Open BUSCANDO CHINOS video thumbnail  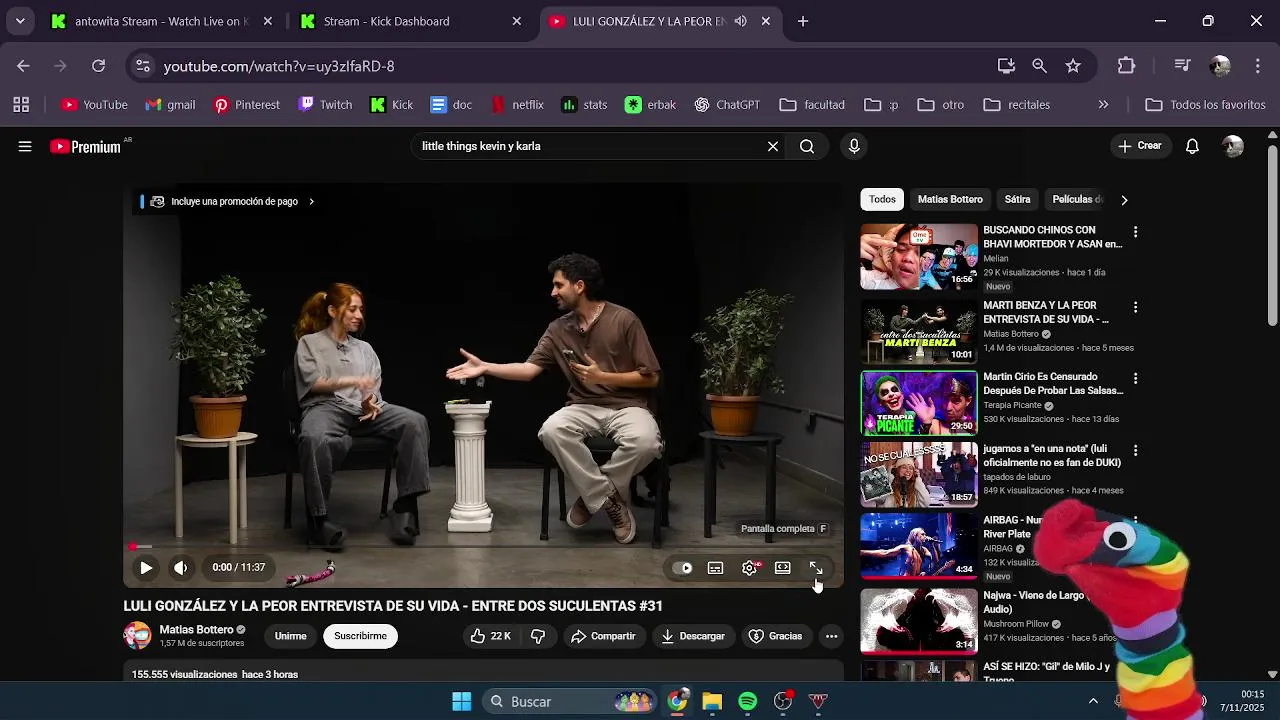click(919, 257)
